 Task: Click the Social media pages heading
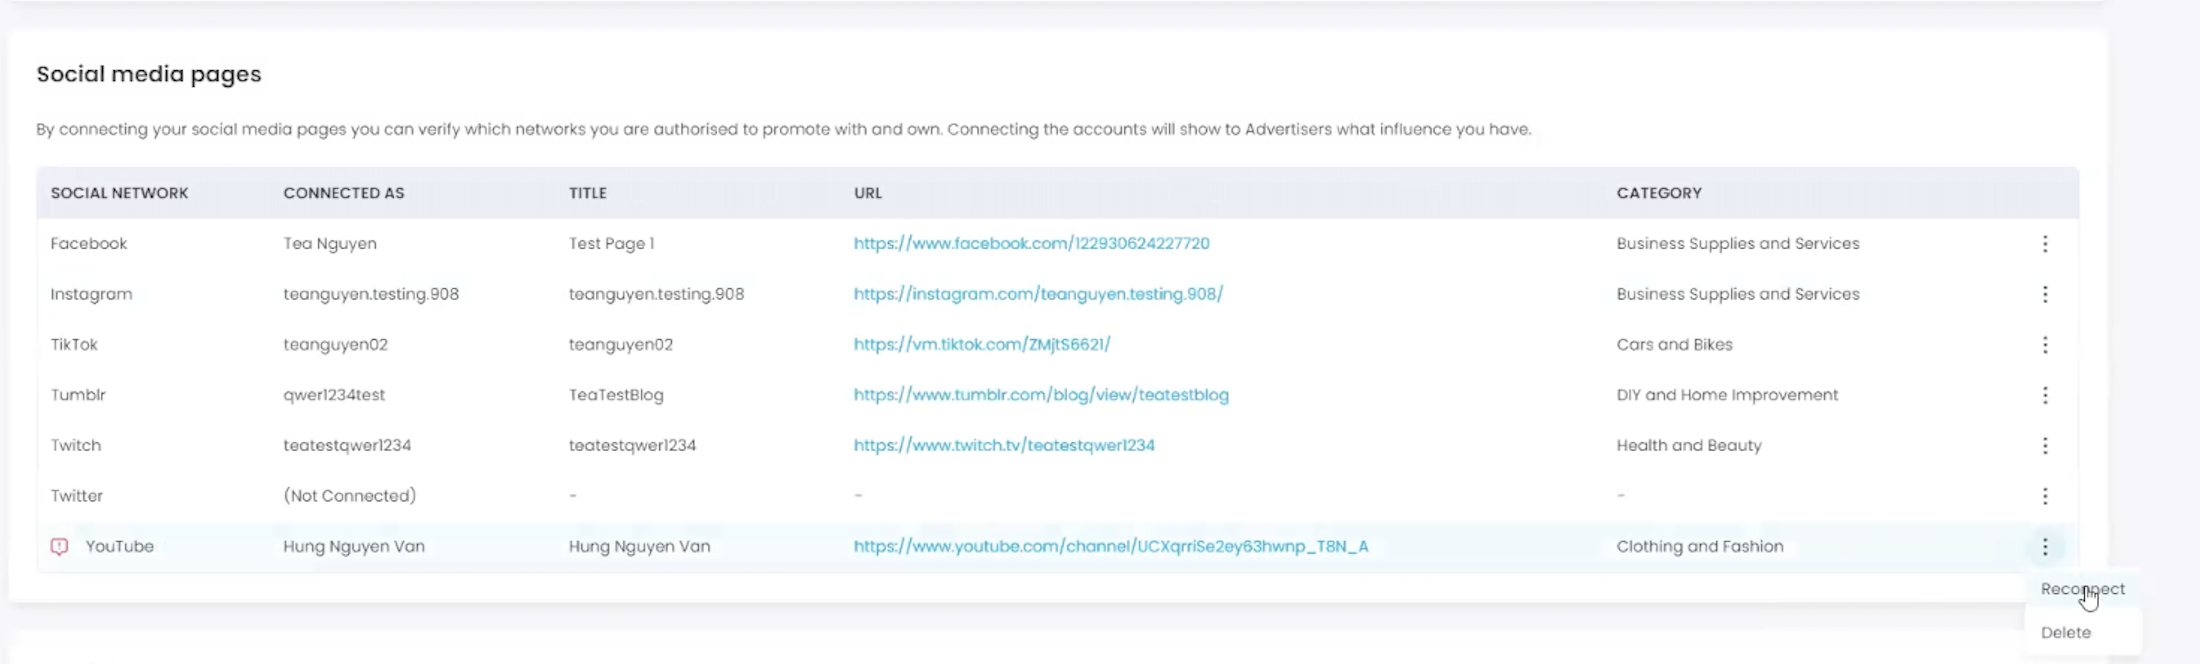(x=149, y=75)
